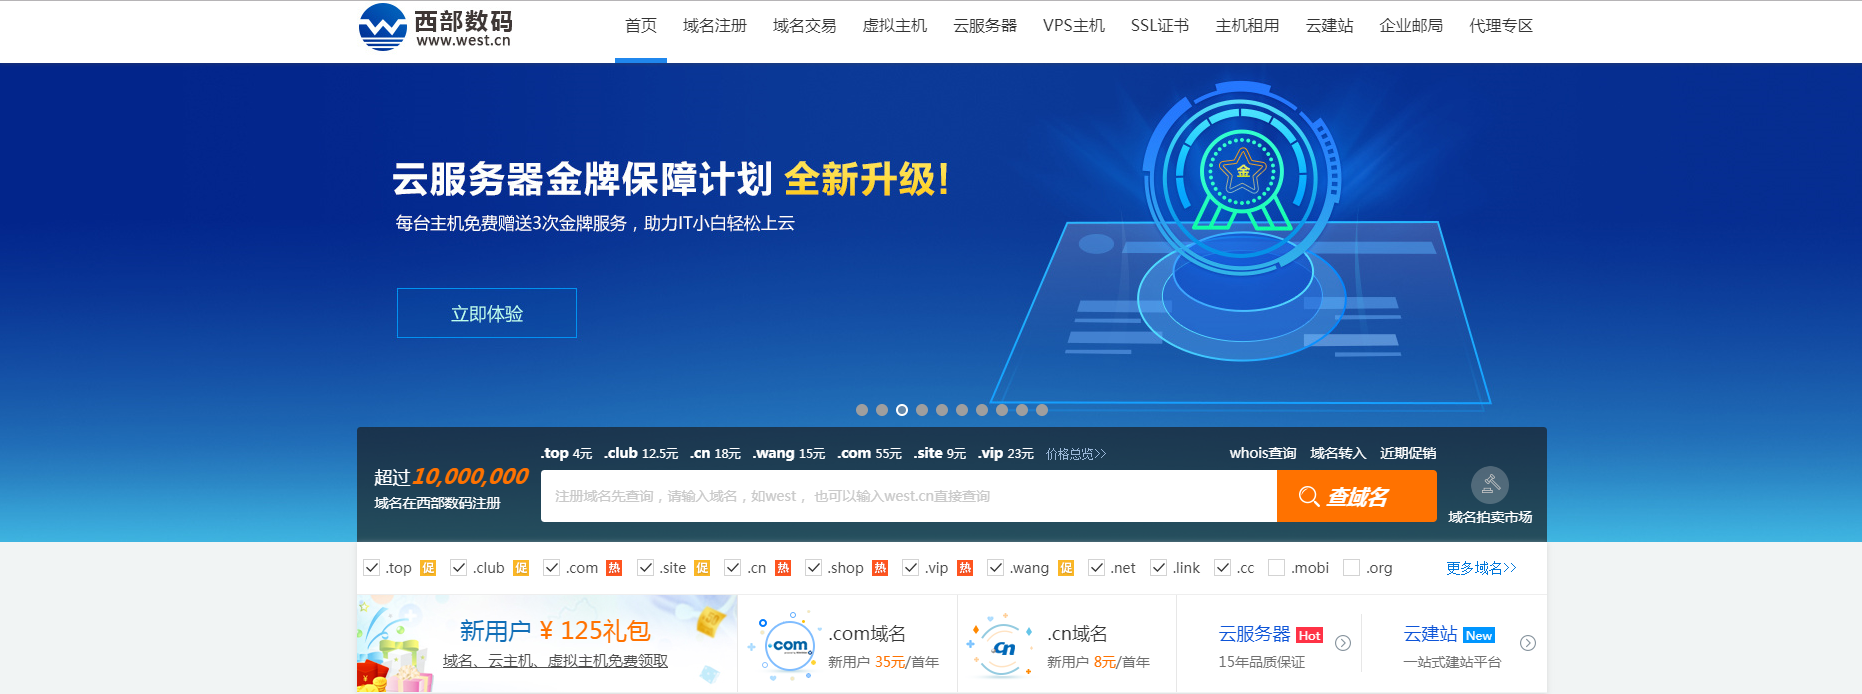
Task: Open the 域名交易 menu
Action: 805,26
